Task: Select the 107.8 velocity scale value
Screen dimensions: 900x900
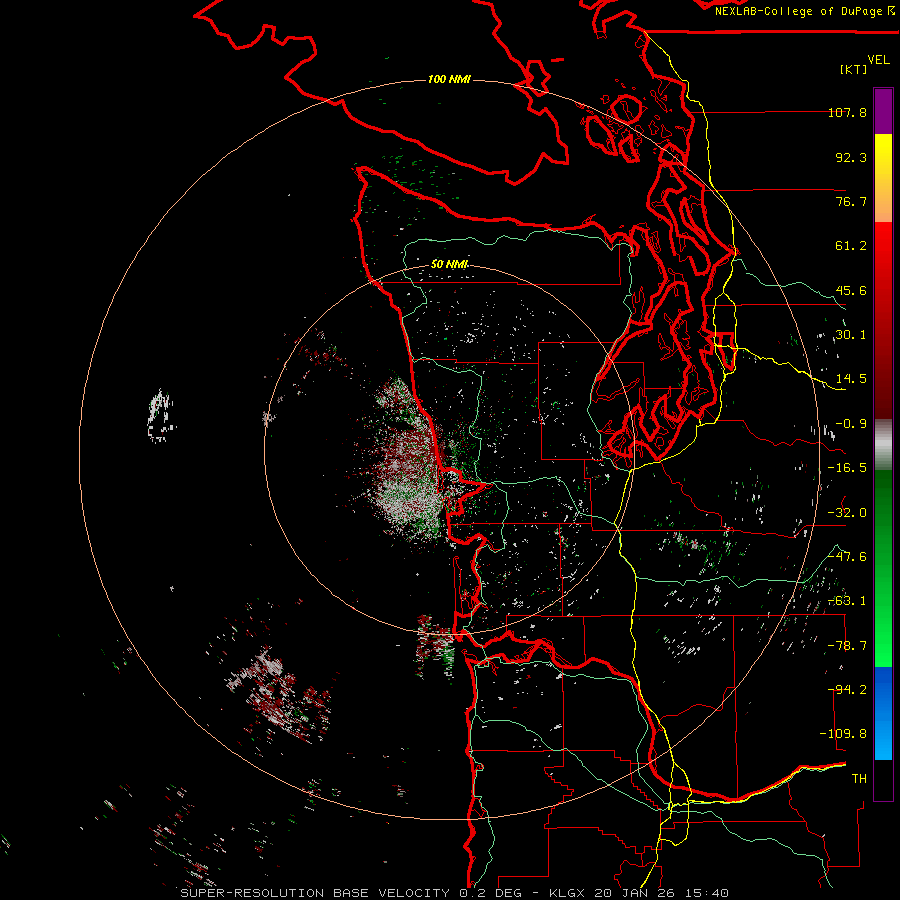Action: 847,112
